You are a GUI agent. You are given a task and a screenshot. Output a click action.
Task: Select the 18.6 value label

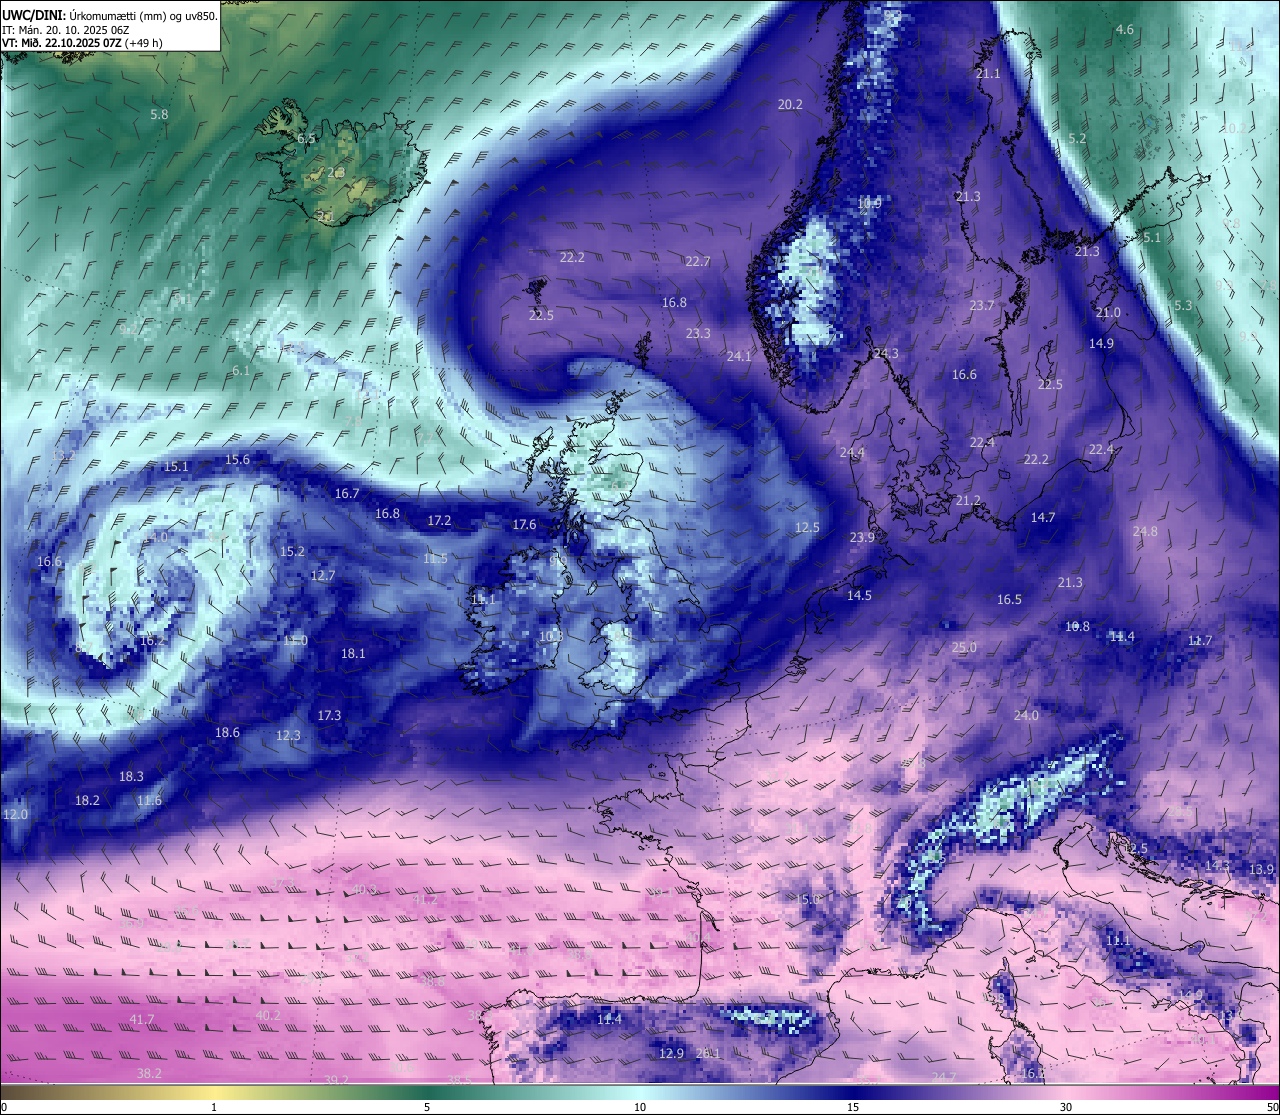(227, 733)
